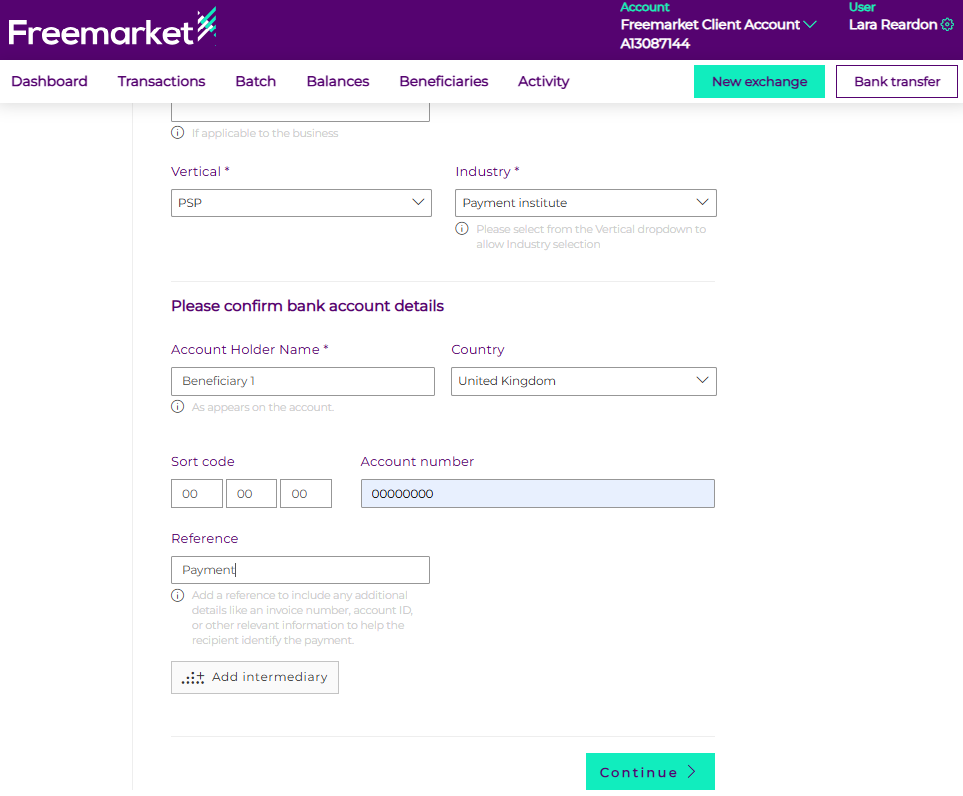Go to the Dashboard tab

coord(49,82)
